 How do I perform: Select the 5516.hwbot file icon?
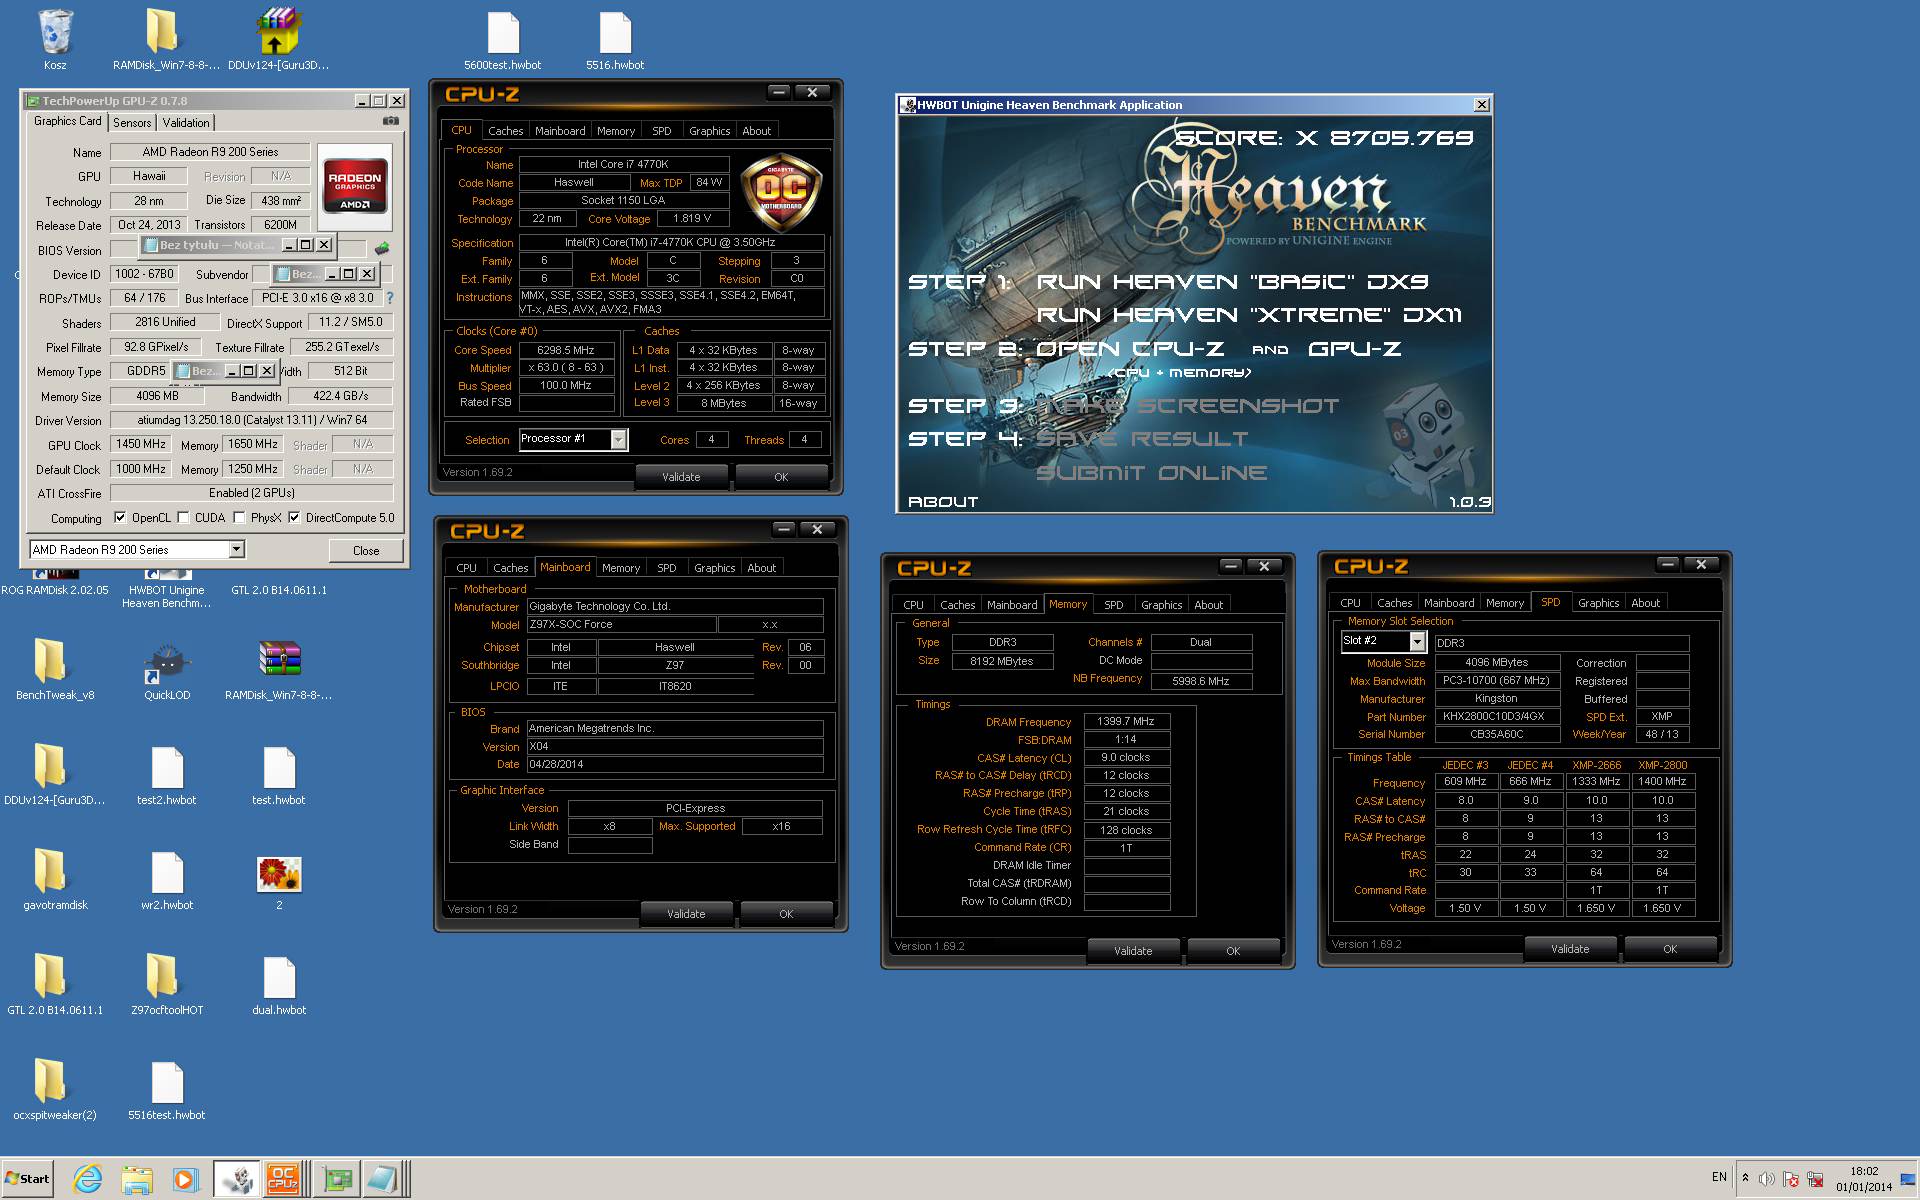tap(615, 33)
